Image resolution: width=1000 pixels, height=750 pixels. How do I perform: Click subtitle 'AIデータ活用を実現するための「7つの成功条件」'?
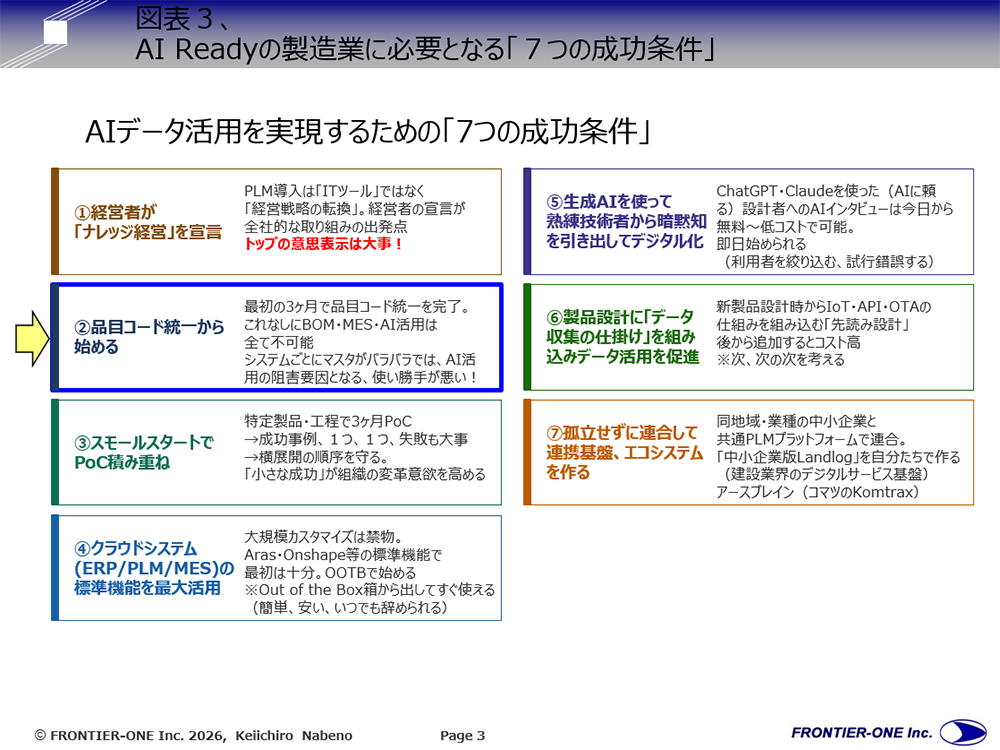click(368, 131)
